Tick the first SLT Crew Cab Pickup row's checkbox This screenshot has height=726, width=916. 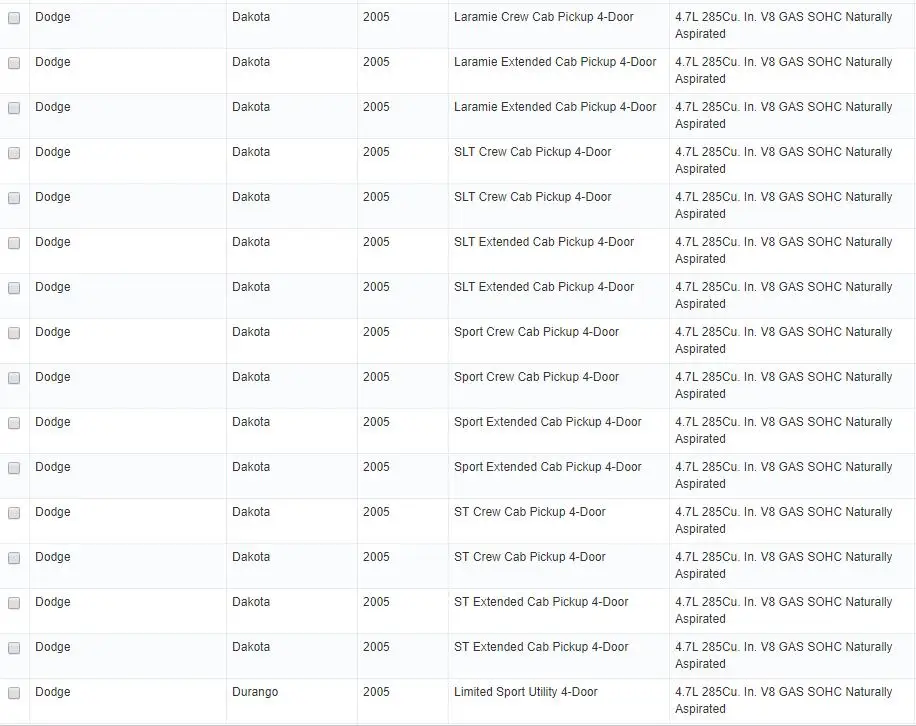14,153
